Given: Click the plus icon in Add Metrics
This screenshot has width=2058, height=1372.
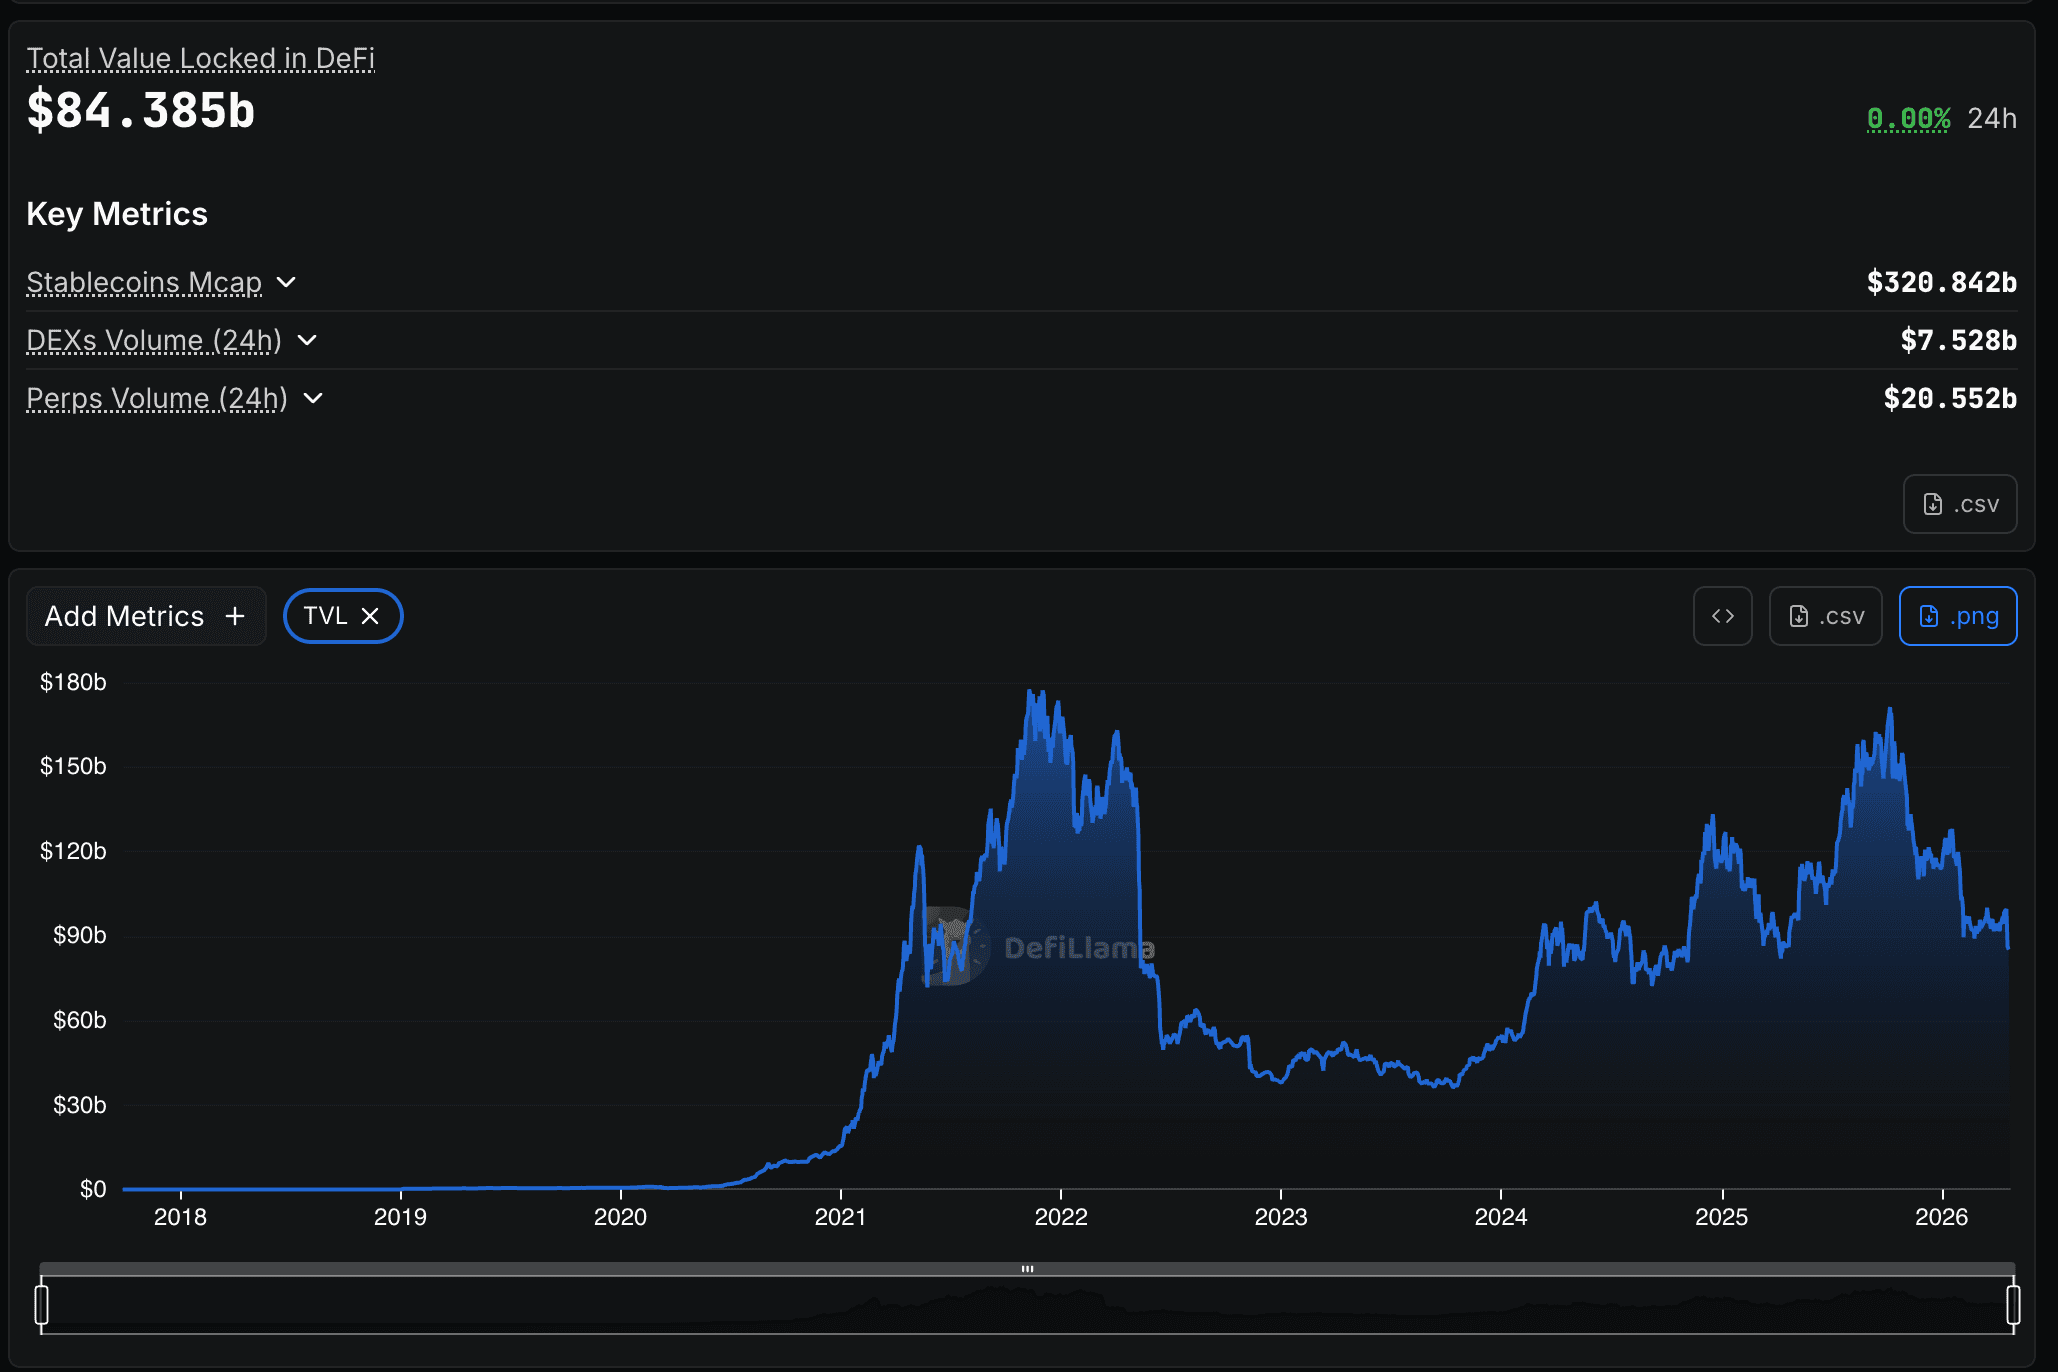Looking at the screenshot, I should coord(235,616).
